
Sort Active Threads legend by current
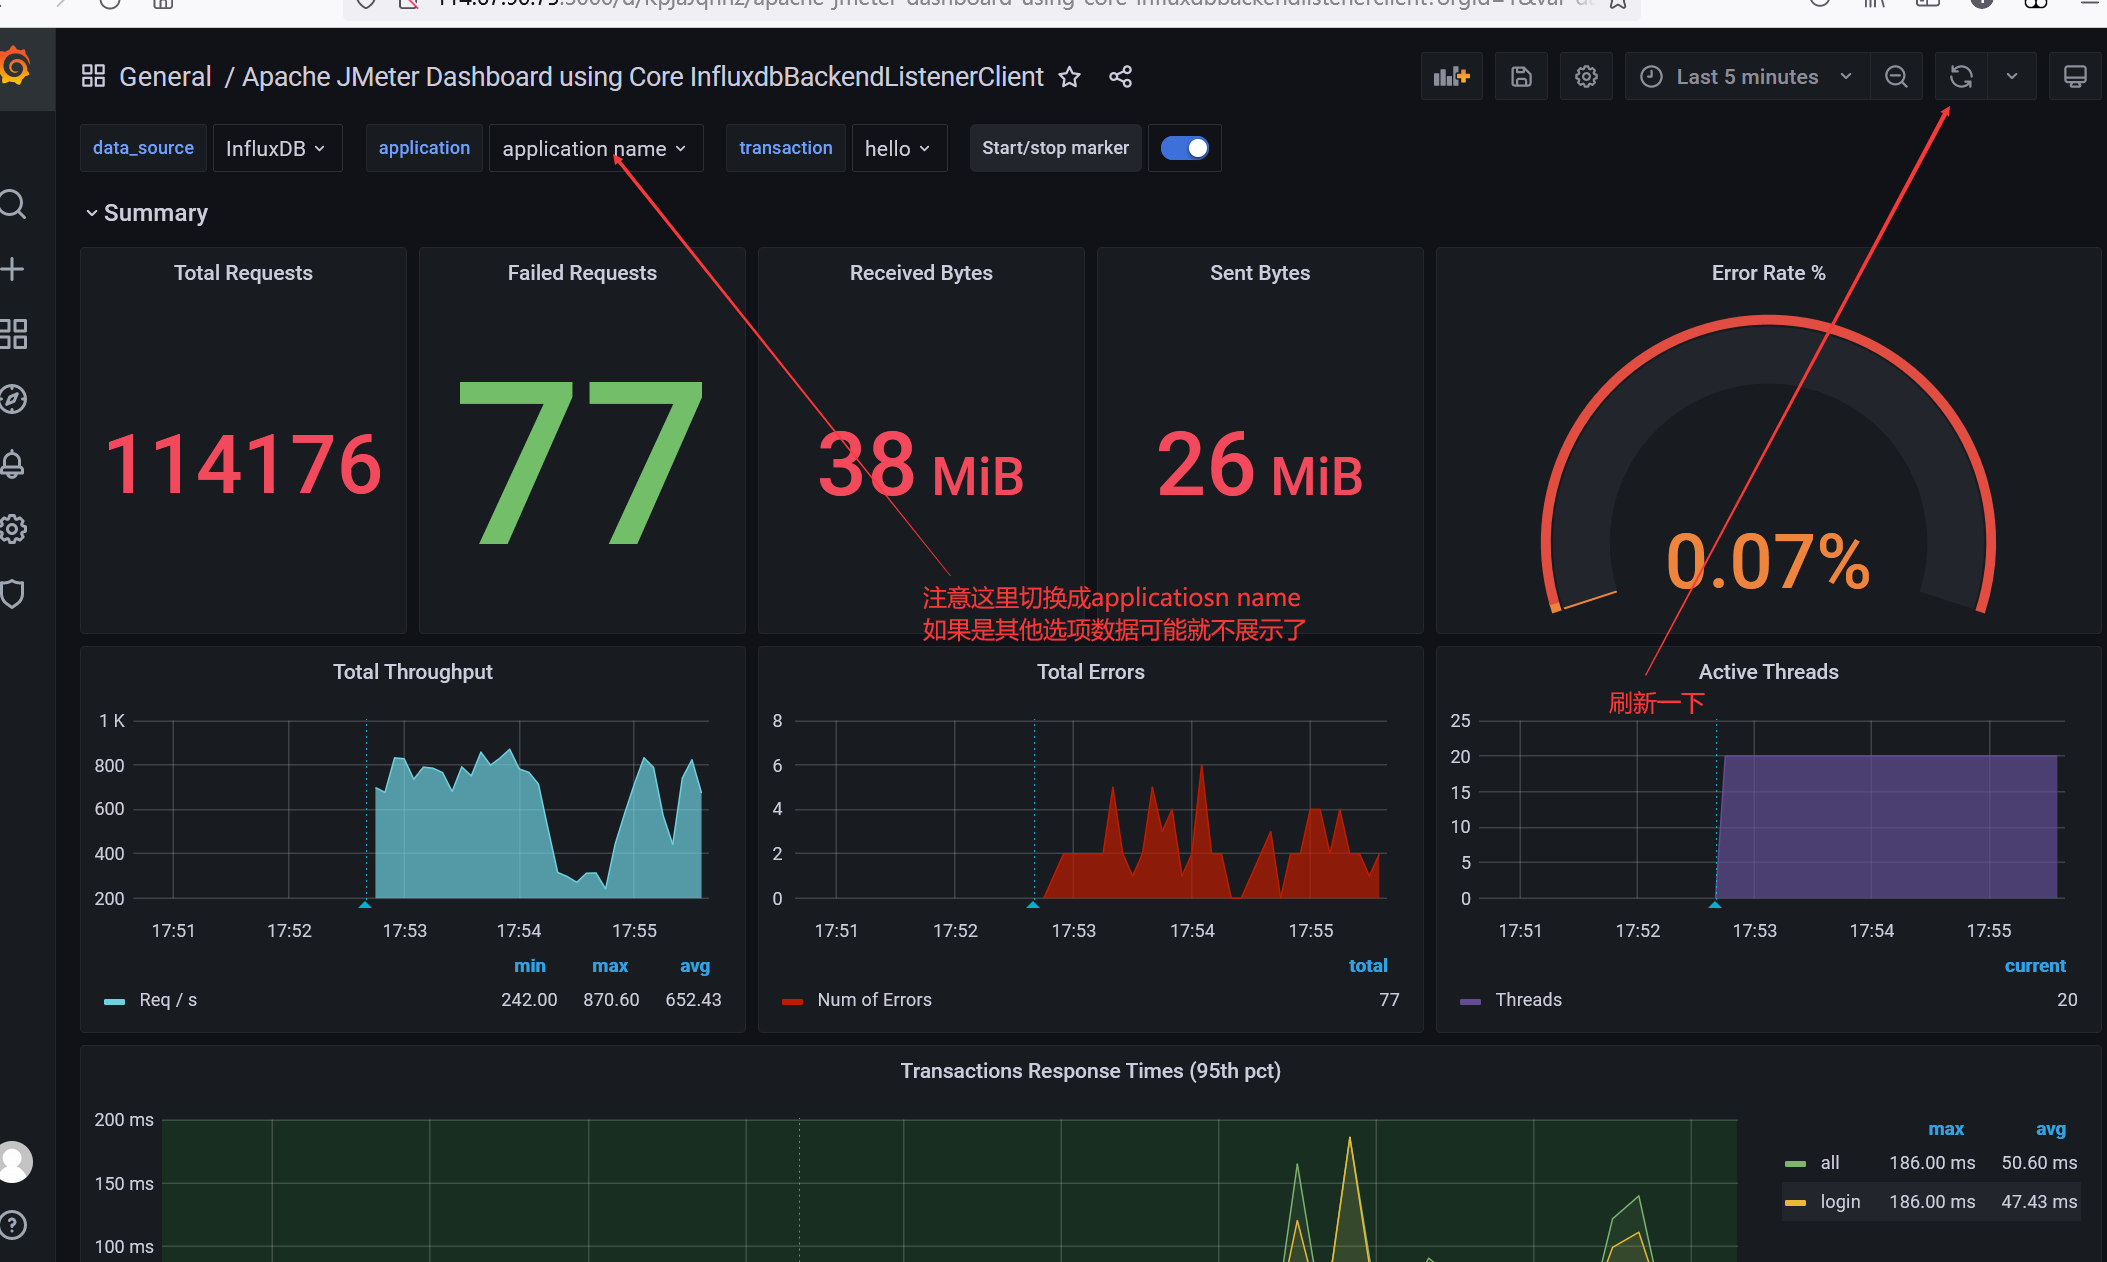2035,966
